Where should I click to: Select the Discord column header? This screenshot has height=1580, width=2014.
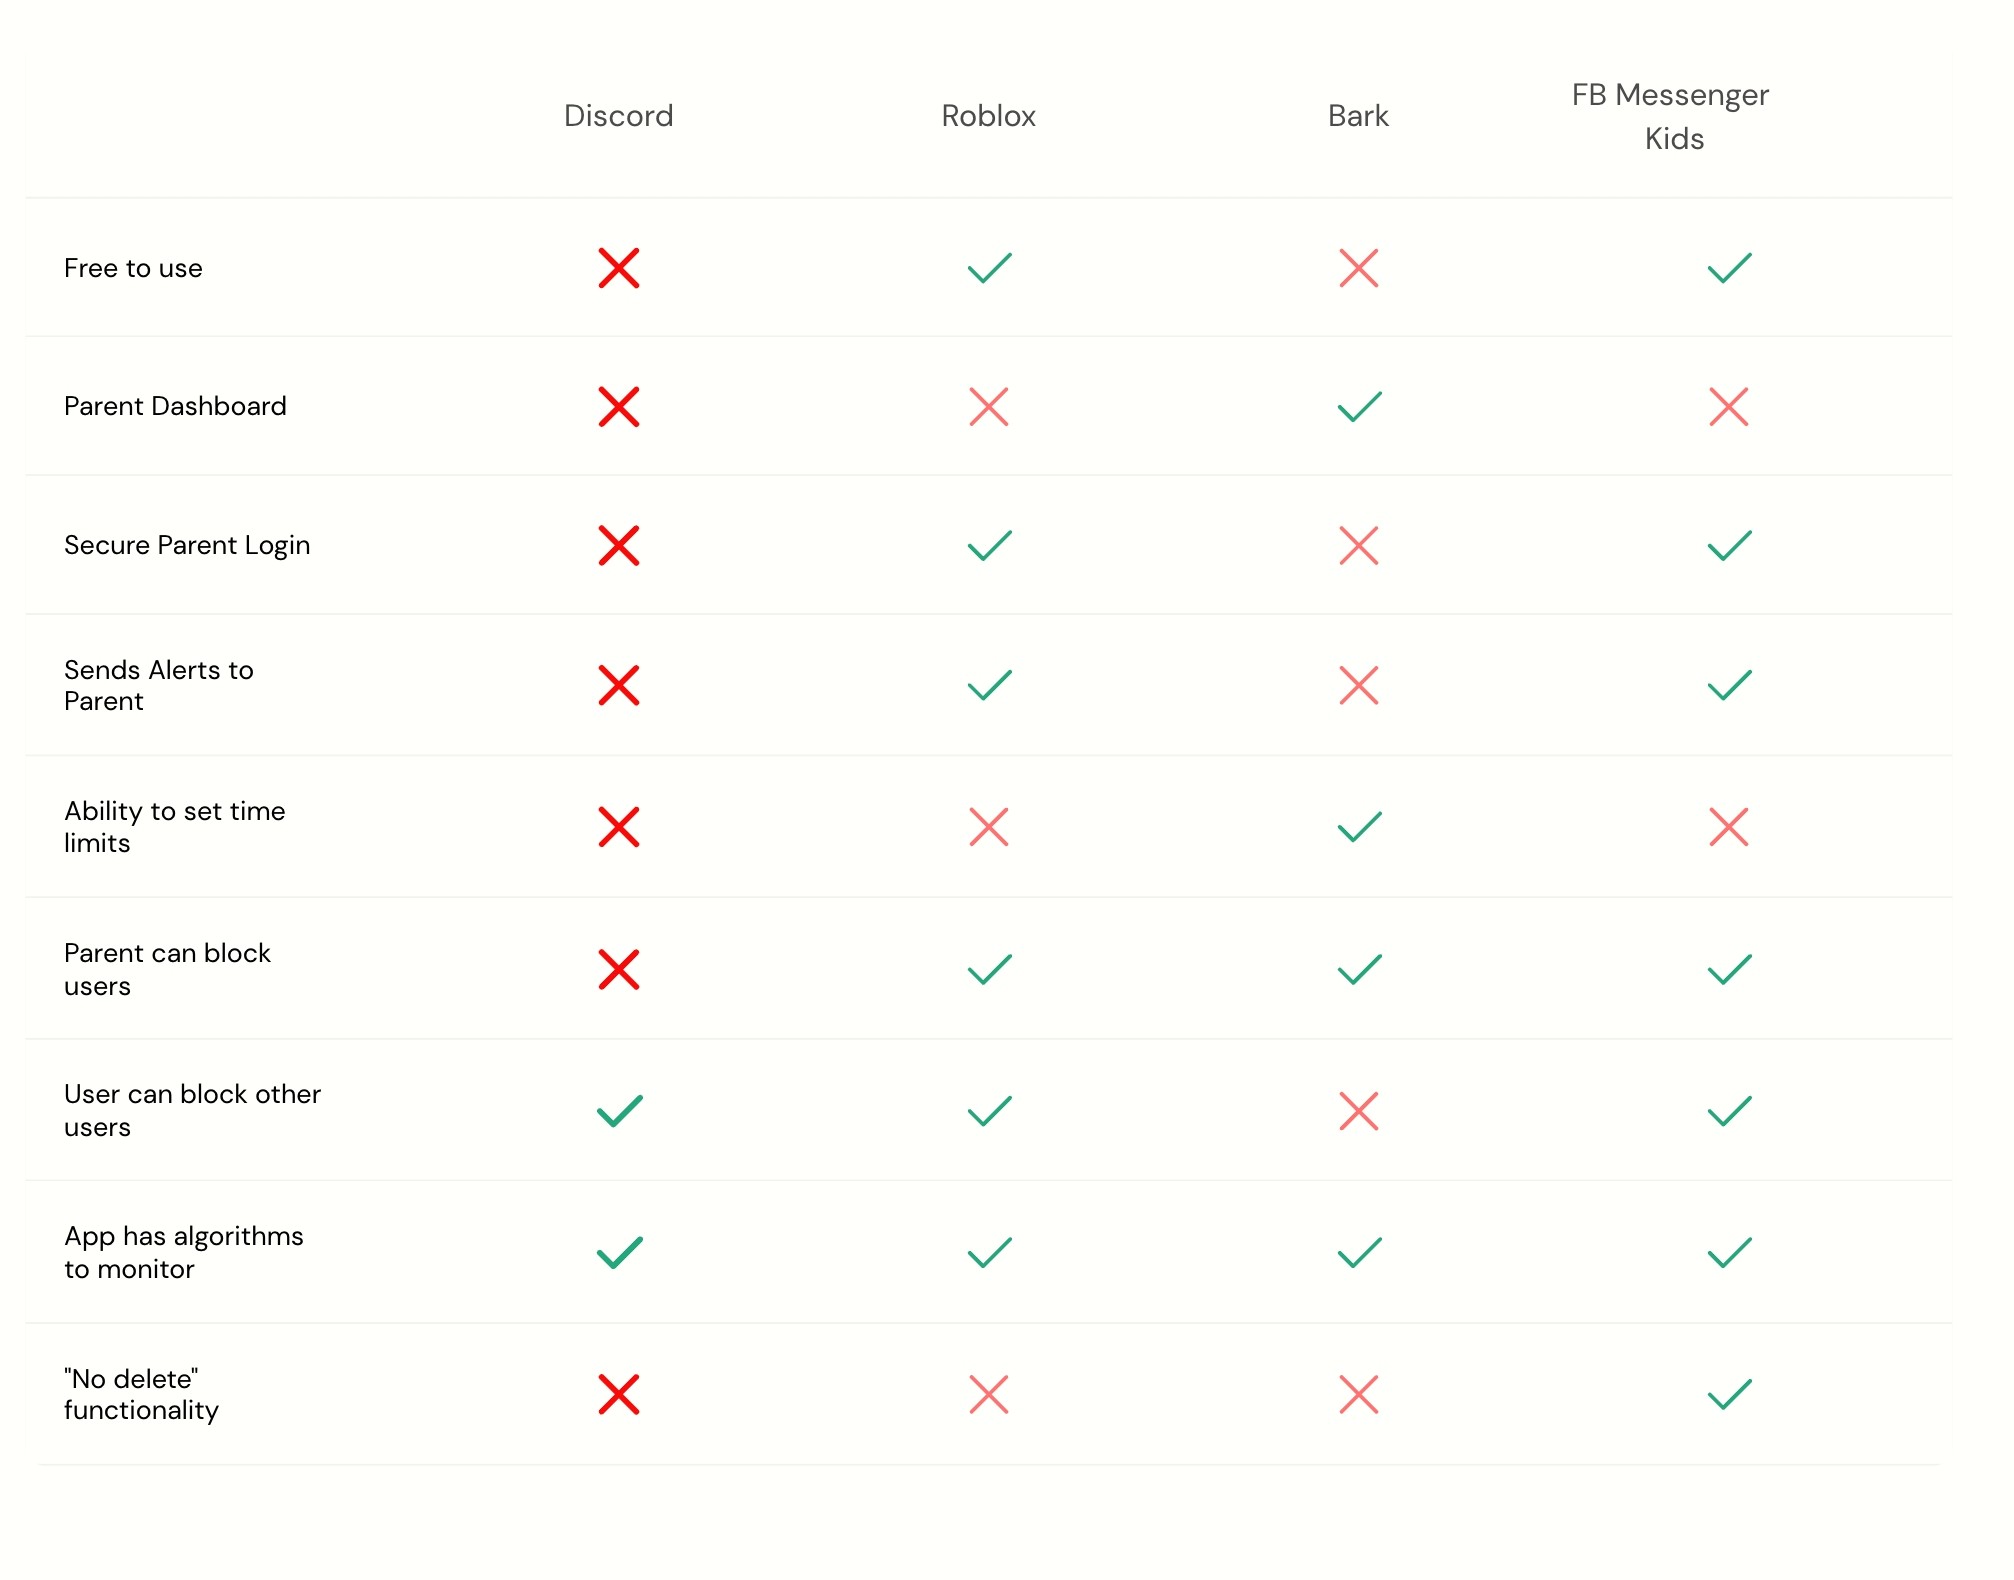pos(618,116)
